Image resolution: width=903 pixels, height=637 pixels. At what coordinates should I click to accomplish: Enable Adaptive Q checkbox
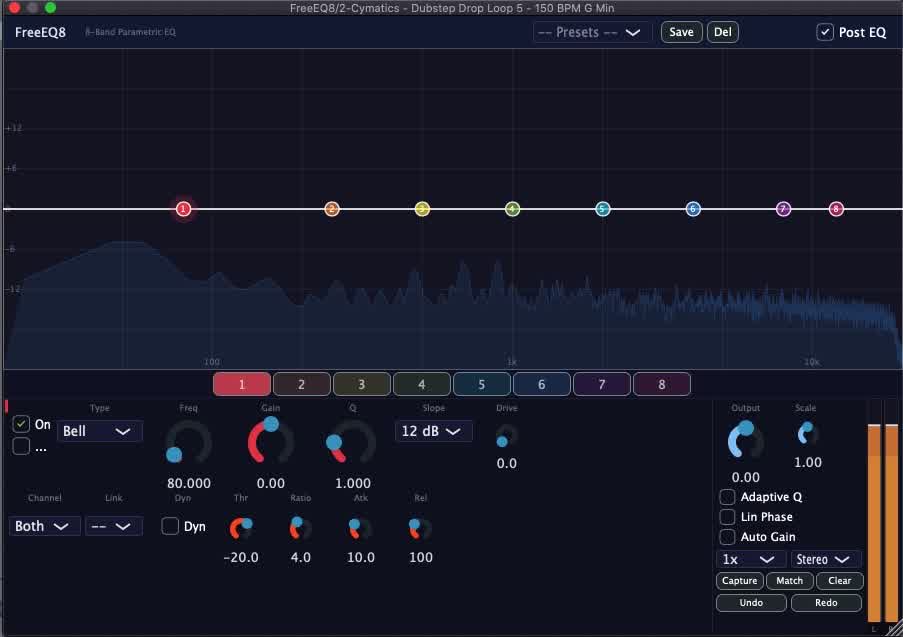click(x=727, y=497)
